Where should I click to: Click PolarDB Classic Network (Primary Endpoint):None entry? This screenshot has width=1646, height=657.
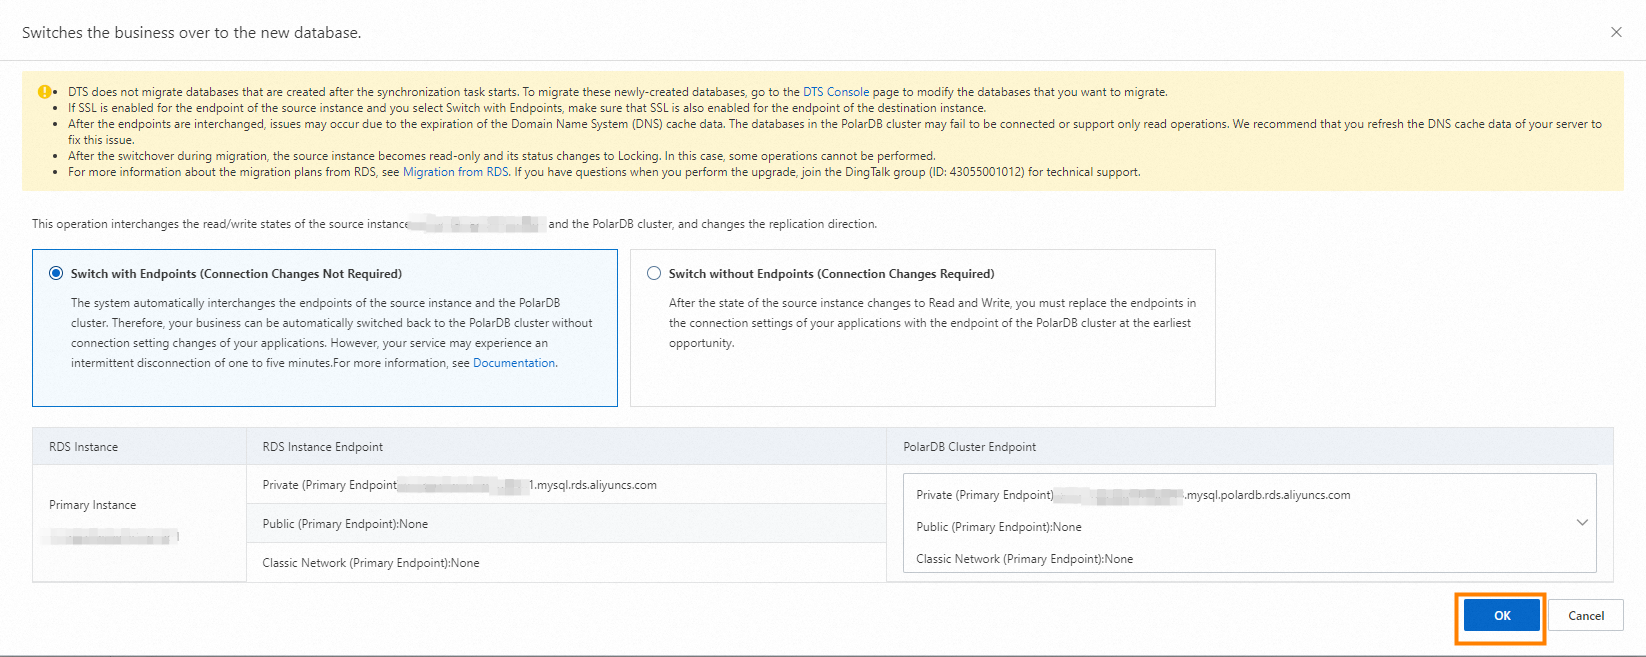[1025, 559]
